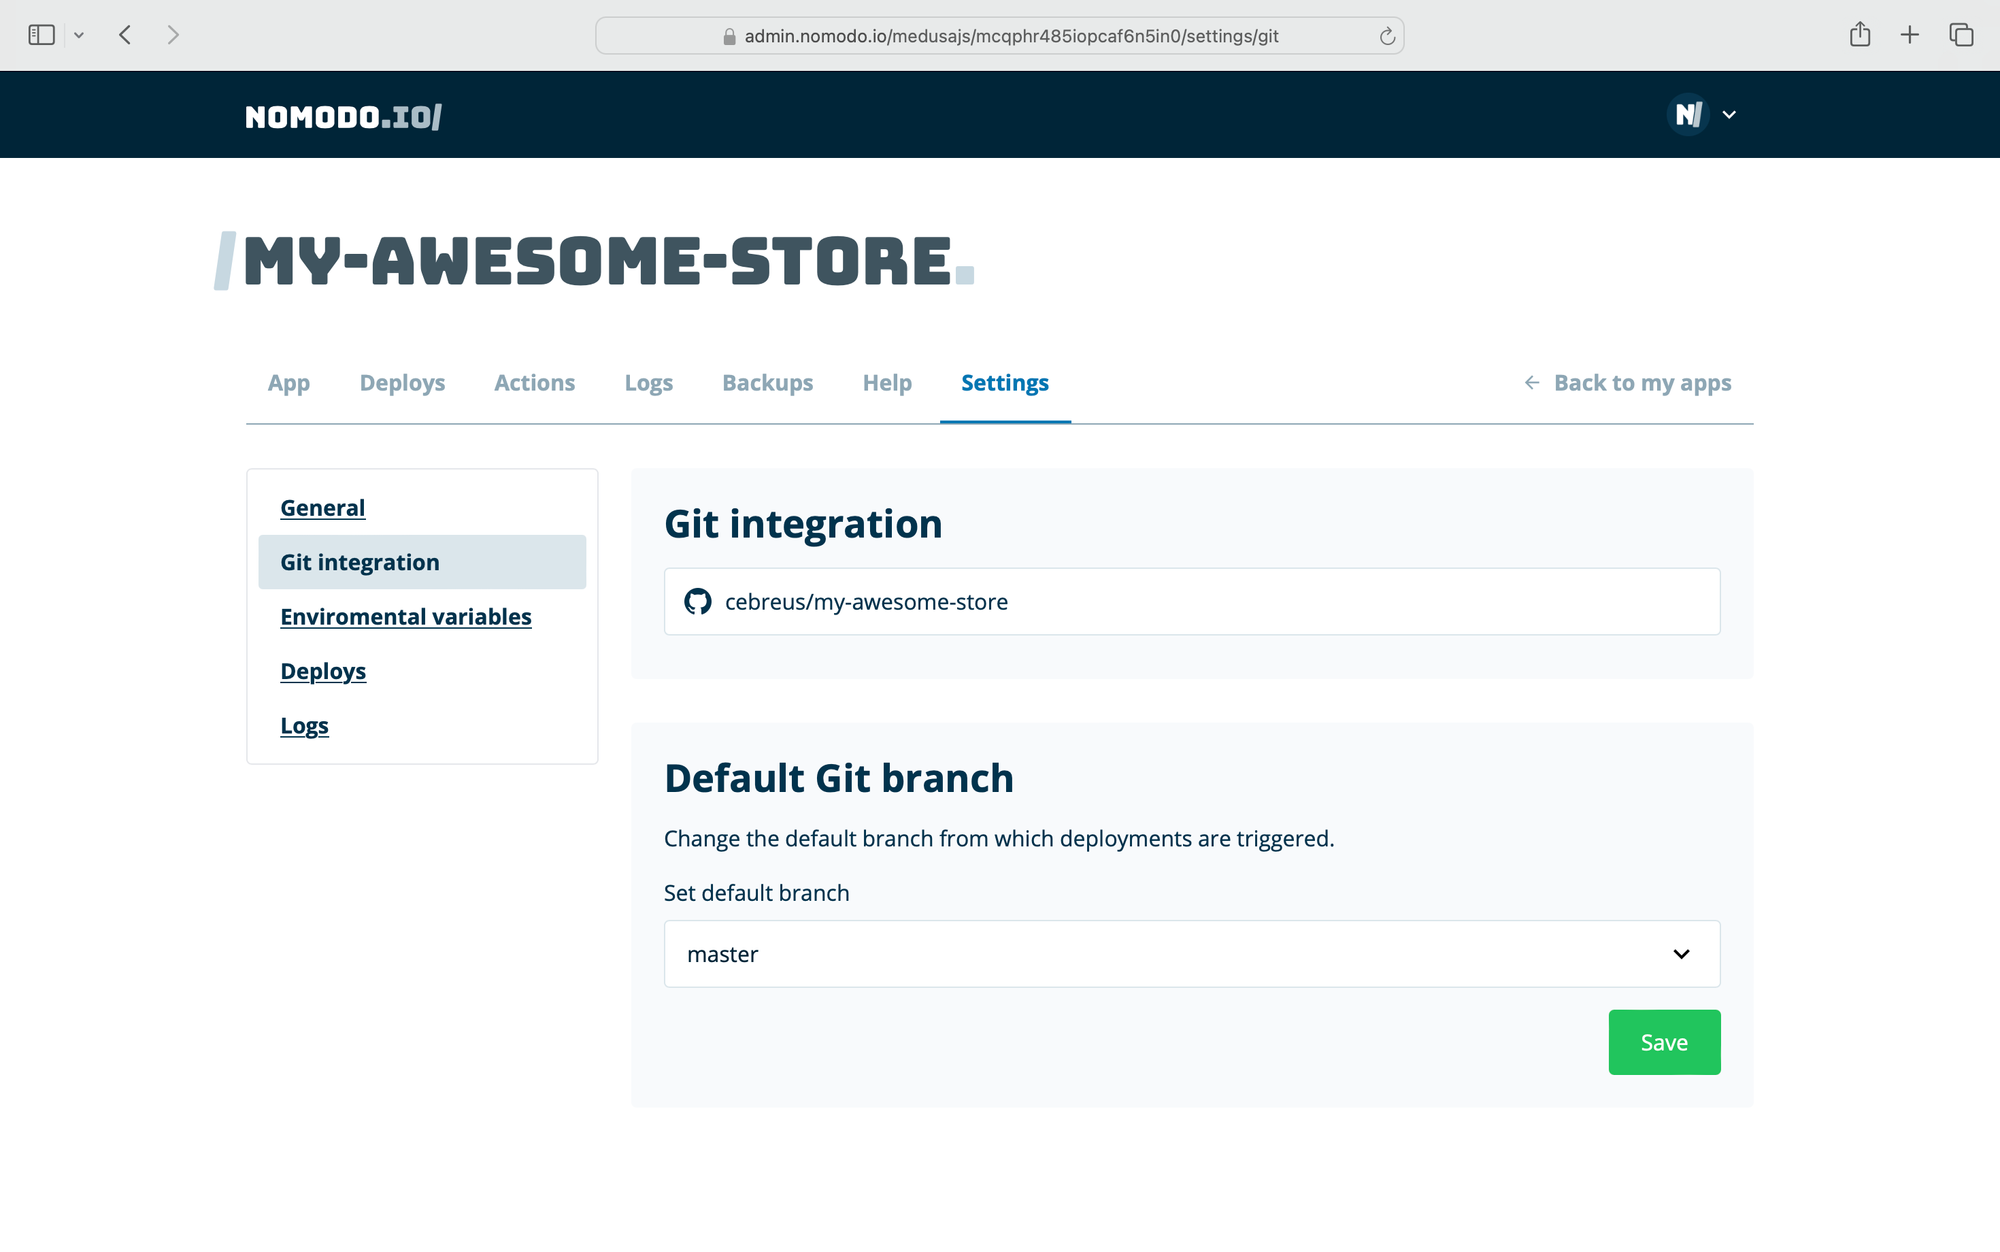Image resolution: width=2000 pixels, height=1252 pixels.
Task: Switch to the Deploys tab
Action: [x=402, y=383]
